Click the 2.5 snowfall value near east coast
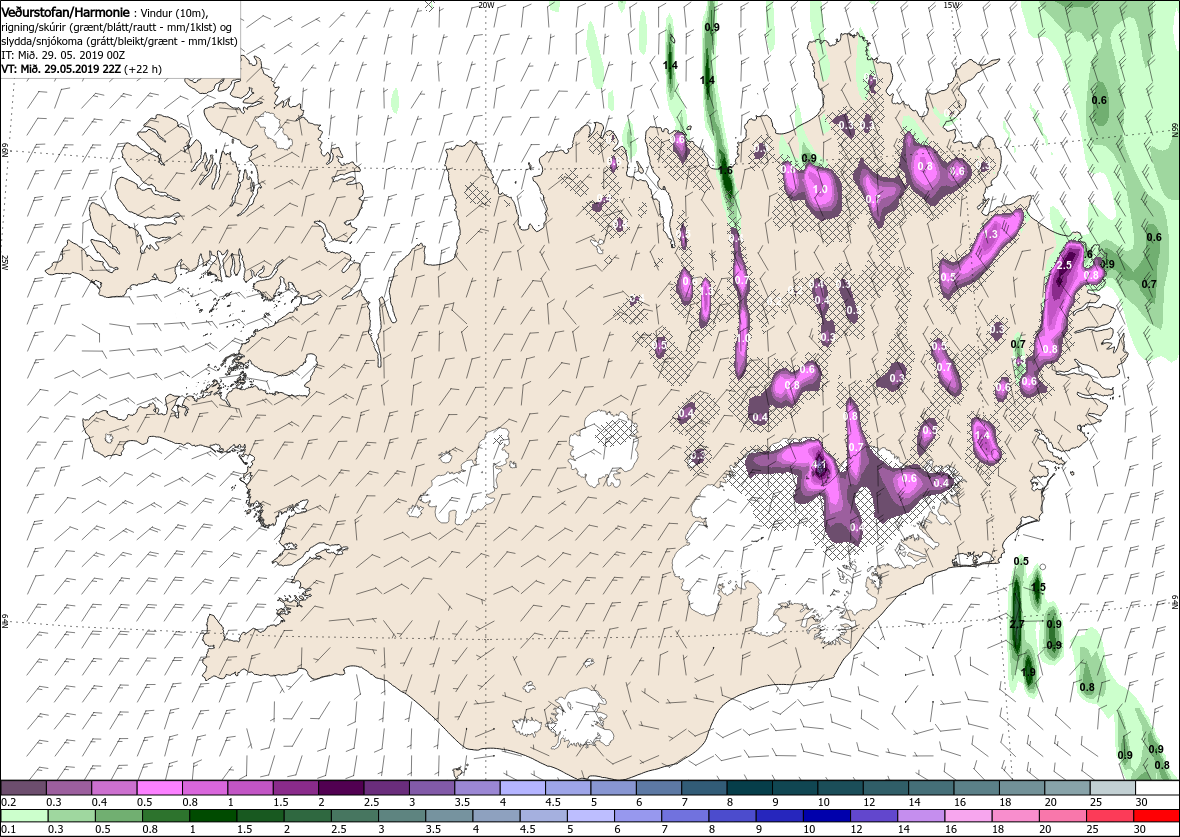This screenshot has height=837, width=1180. click(1064, 266)
